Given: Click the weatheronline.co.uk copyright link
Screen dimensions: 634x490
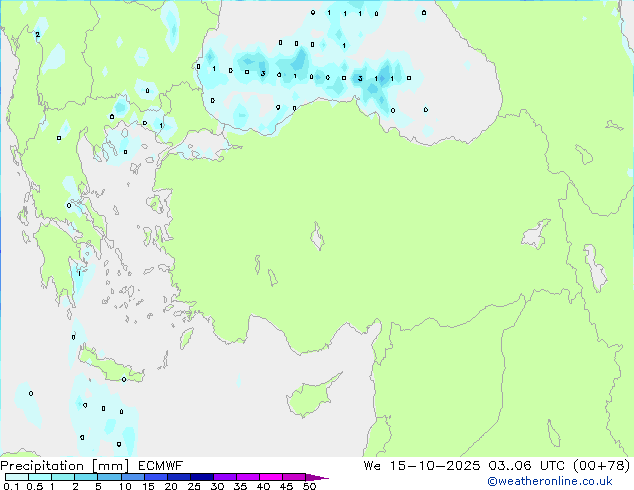Looking at the screenshot, I should click(x=550, y=481).
